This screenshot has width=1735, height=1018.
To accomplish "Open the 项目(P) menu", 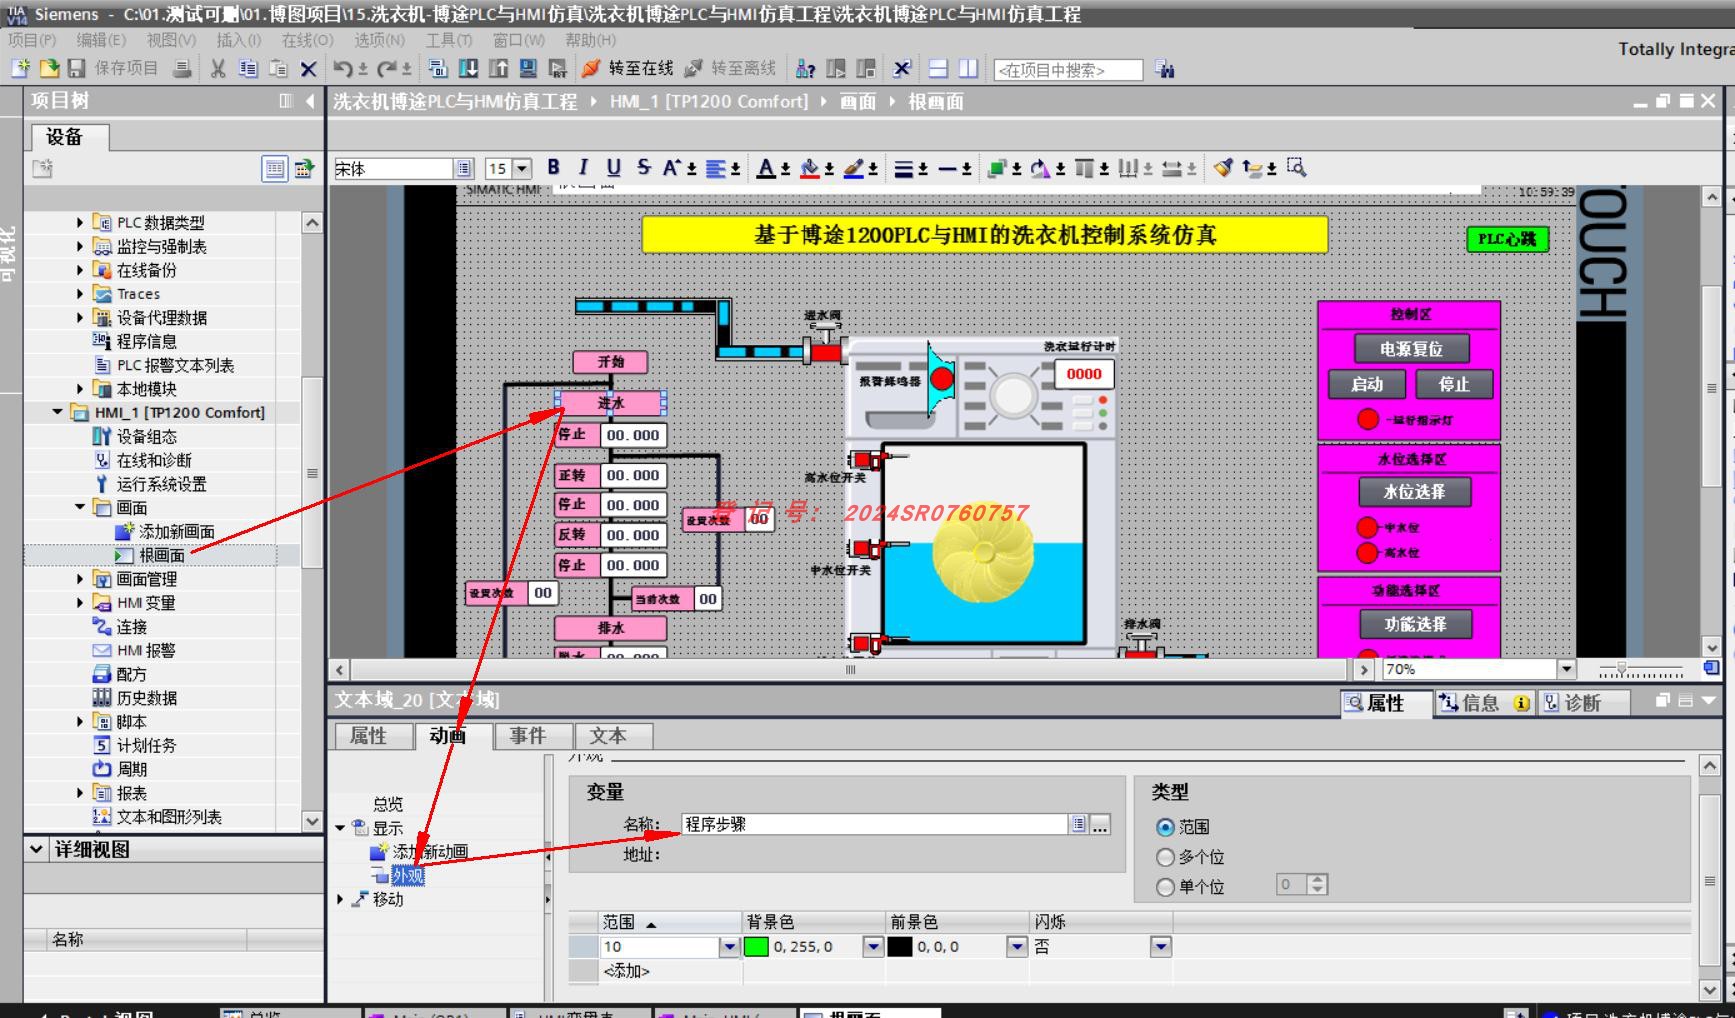I will click(32, 40).
